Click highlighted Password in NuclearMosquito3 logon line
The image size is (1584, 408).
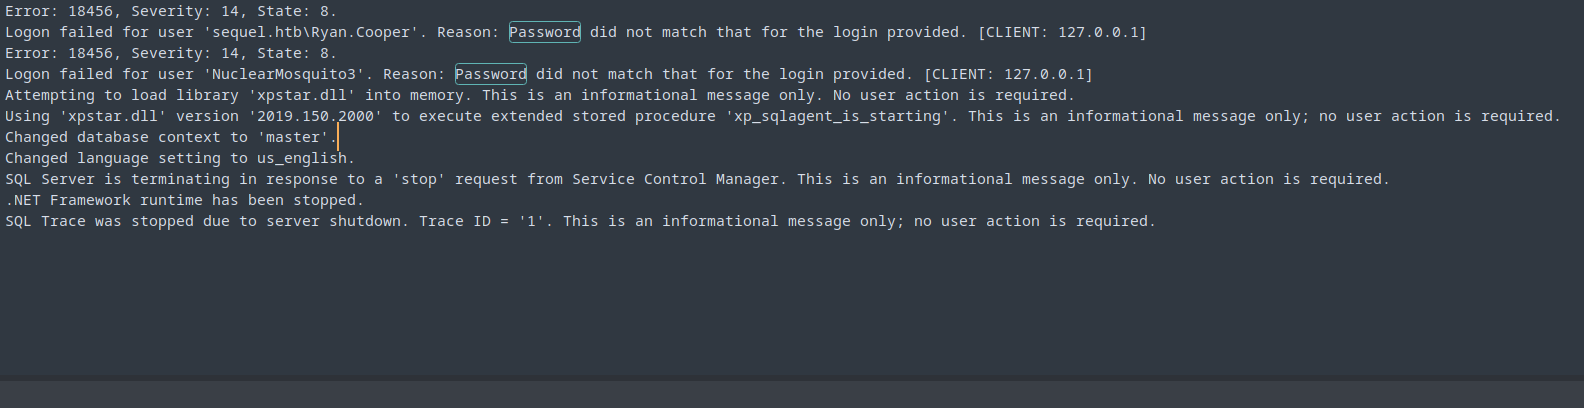(491, 74)
